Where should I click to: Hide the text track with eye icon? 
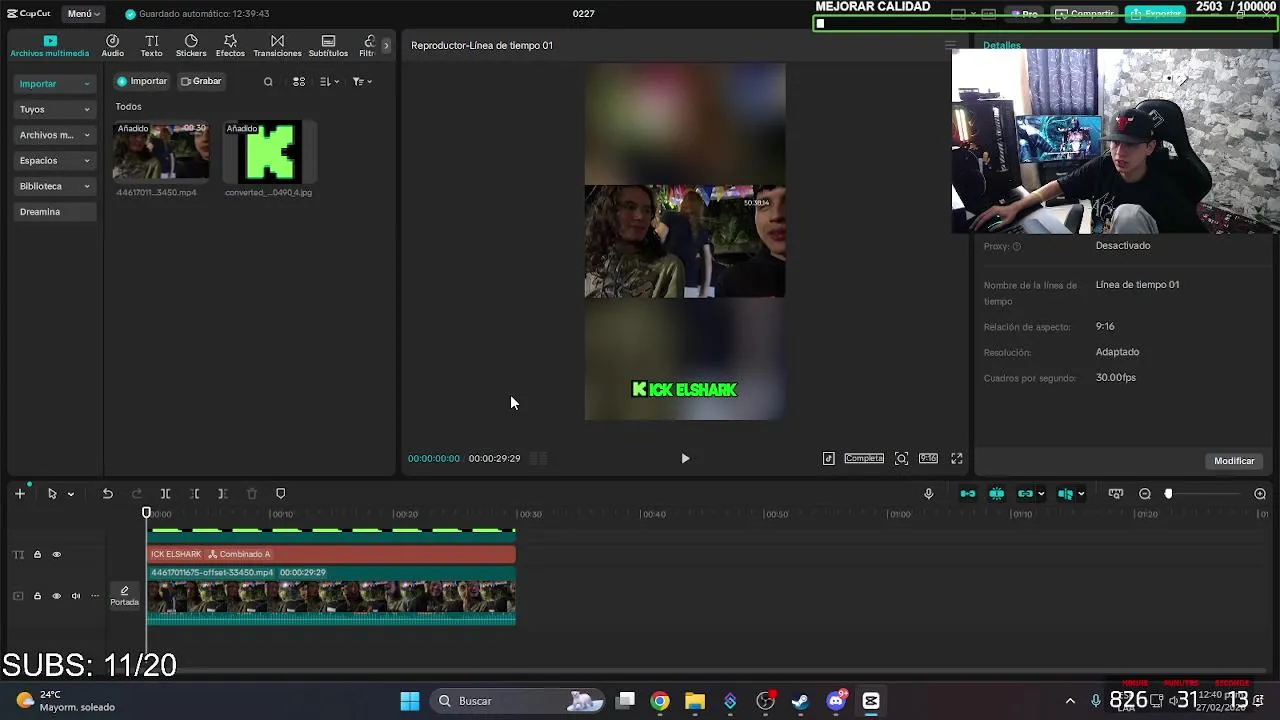[56, 555]
